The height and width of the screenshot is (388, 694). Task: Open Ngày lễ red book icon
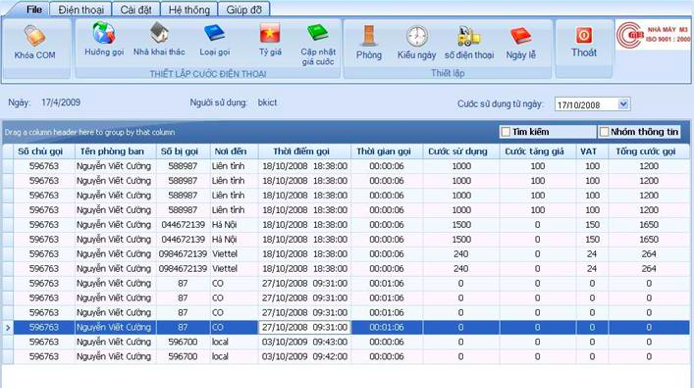click(520, 36)
